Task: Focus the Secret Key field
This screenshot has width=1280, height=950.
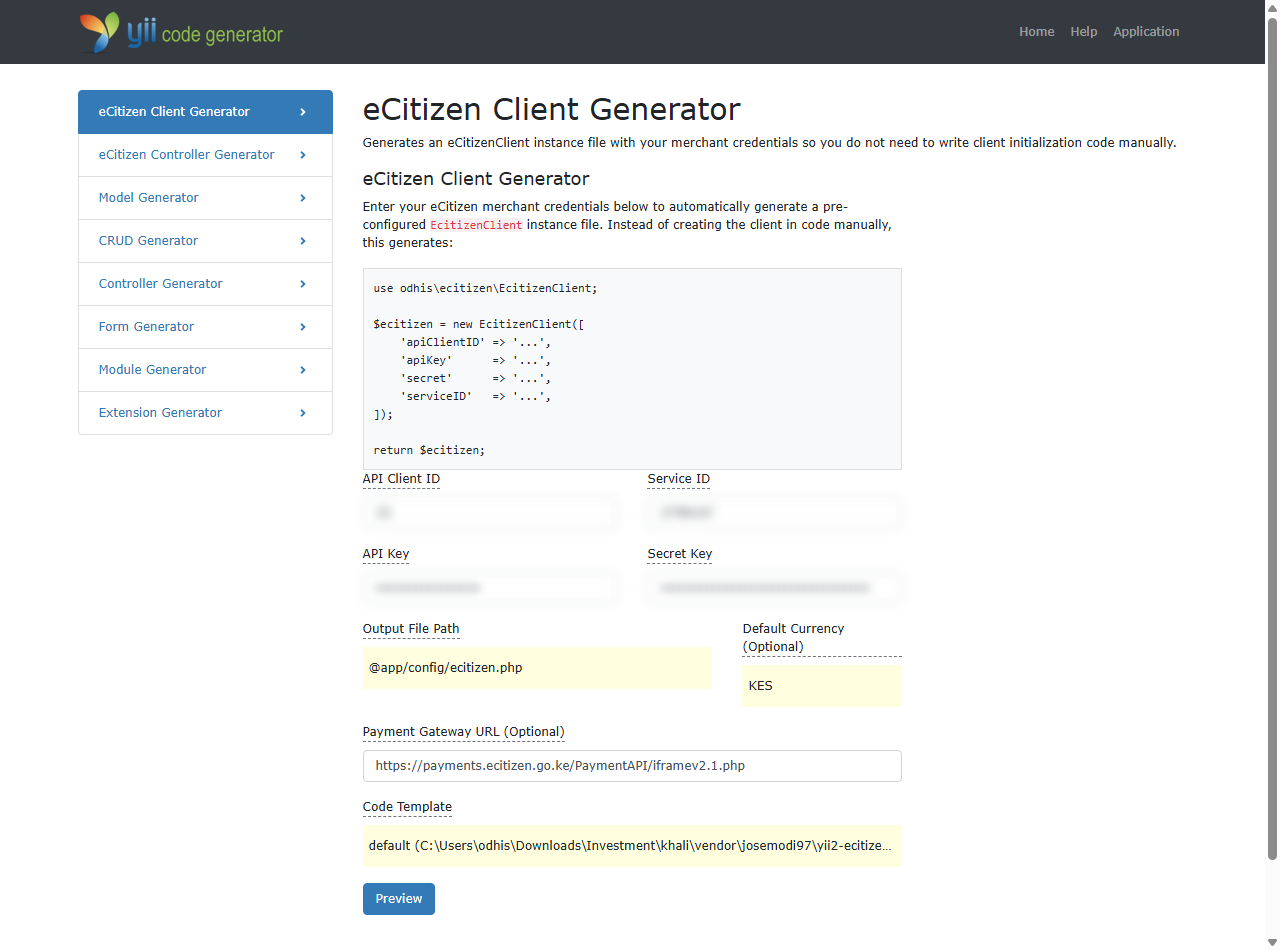Action: 774,588
